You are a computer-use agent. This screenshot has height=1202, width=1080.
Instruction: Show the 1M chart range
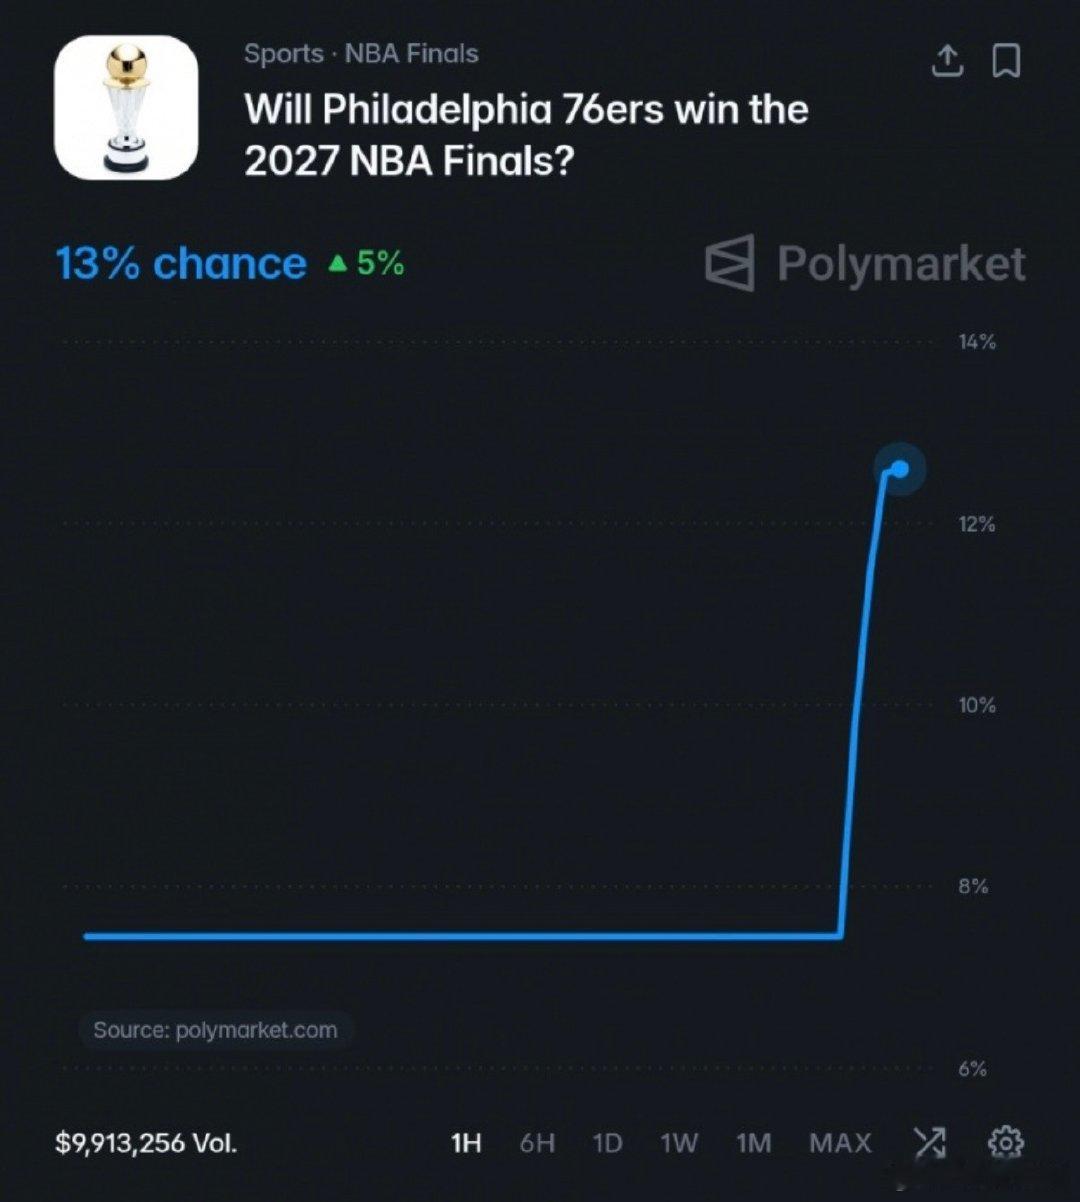point(754,1143)
